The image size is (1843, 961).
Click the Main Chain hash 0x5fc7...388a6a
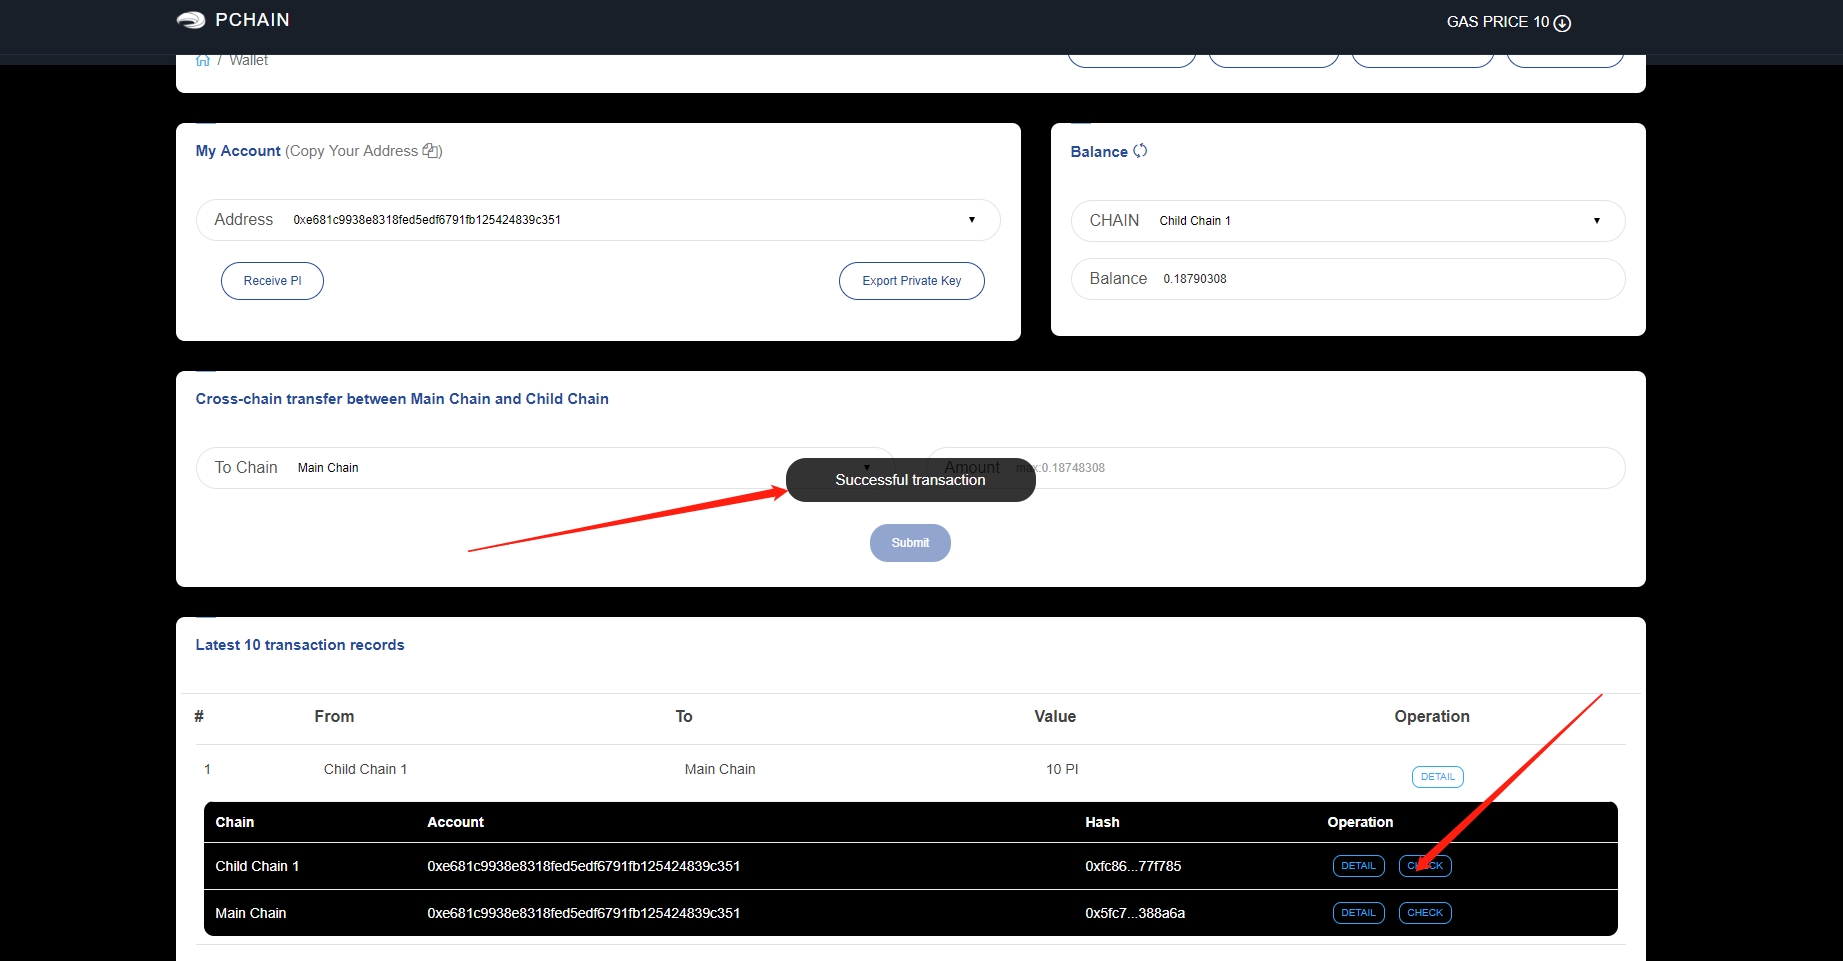[1135, 913]
